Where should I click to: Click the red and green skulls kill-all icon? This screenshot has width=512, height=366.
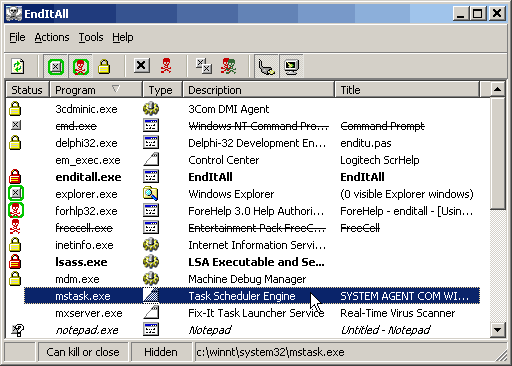pos(229,66)
